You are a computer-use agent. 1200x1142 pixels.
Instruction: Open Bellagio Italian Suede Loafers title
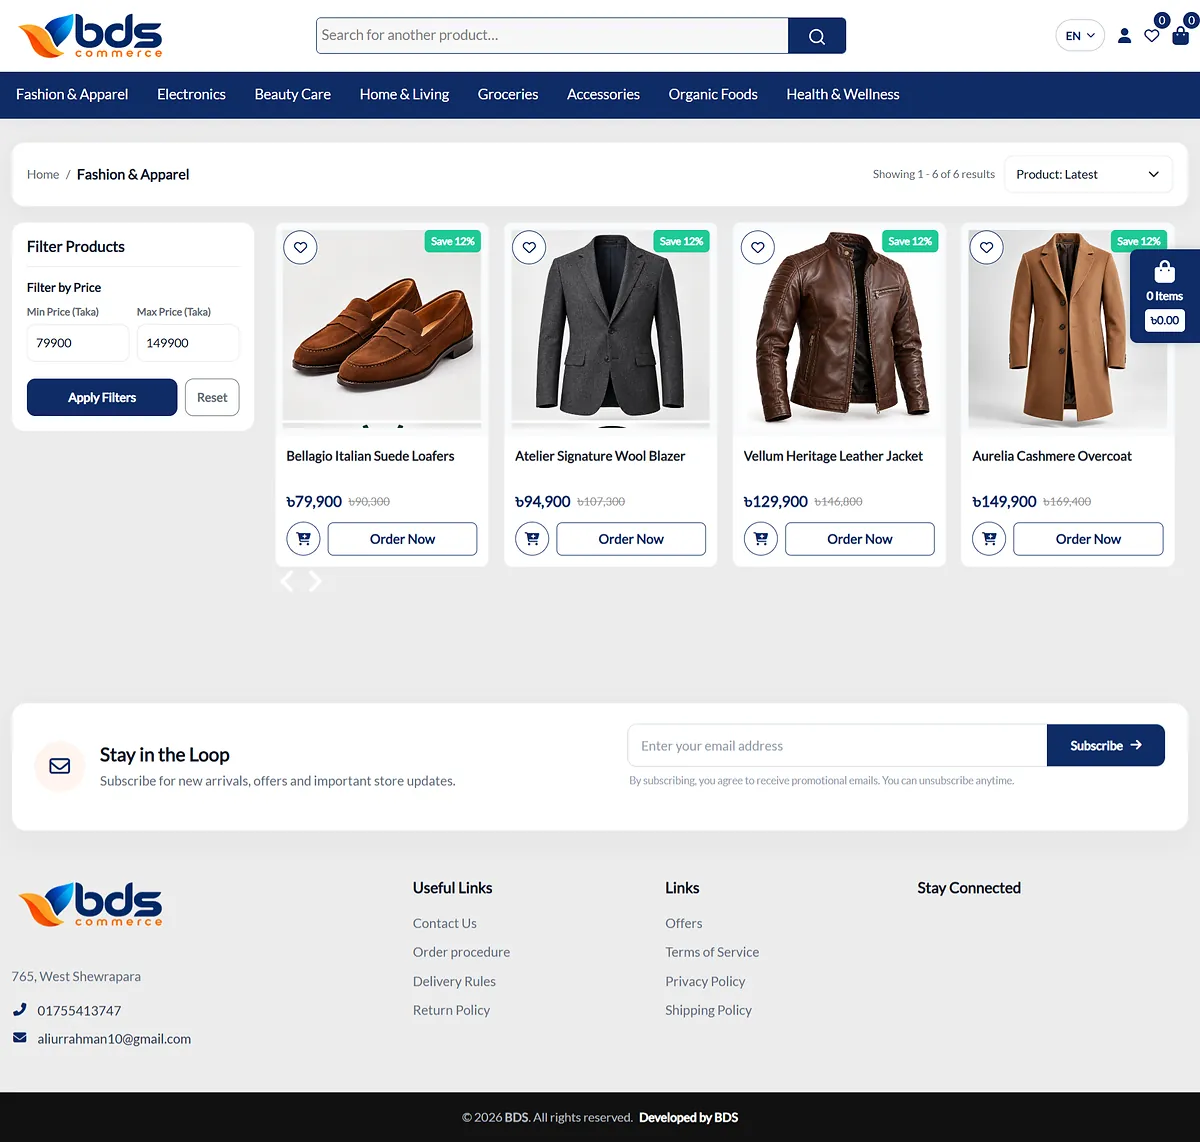pyautogui.click(x=370, y=456)
